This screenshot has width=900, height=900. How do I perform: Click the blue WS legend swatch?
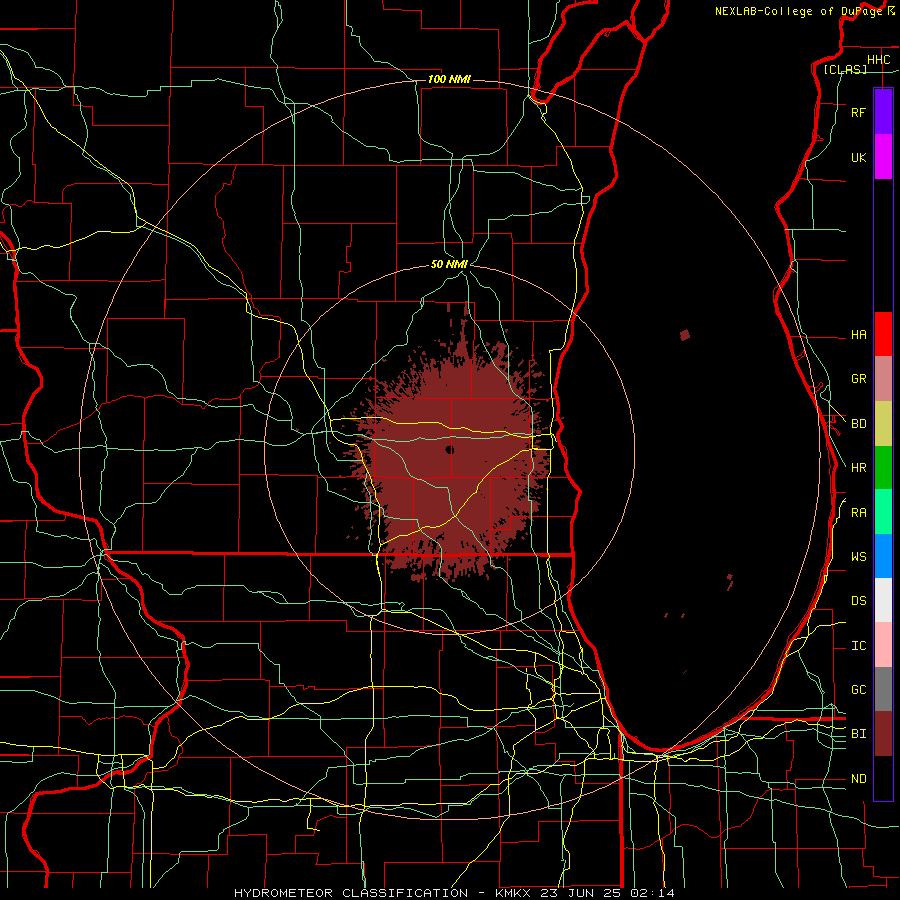coord(883,556)
